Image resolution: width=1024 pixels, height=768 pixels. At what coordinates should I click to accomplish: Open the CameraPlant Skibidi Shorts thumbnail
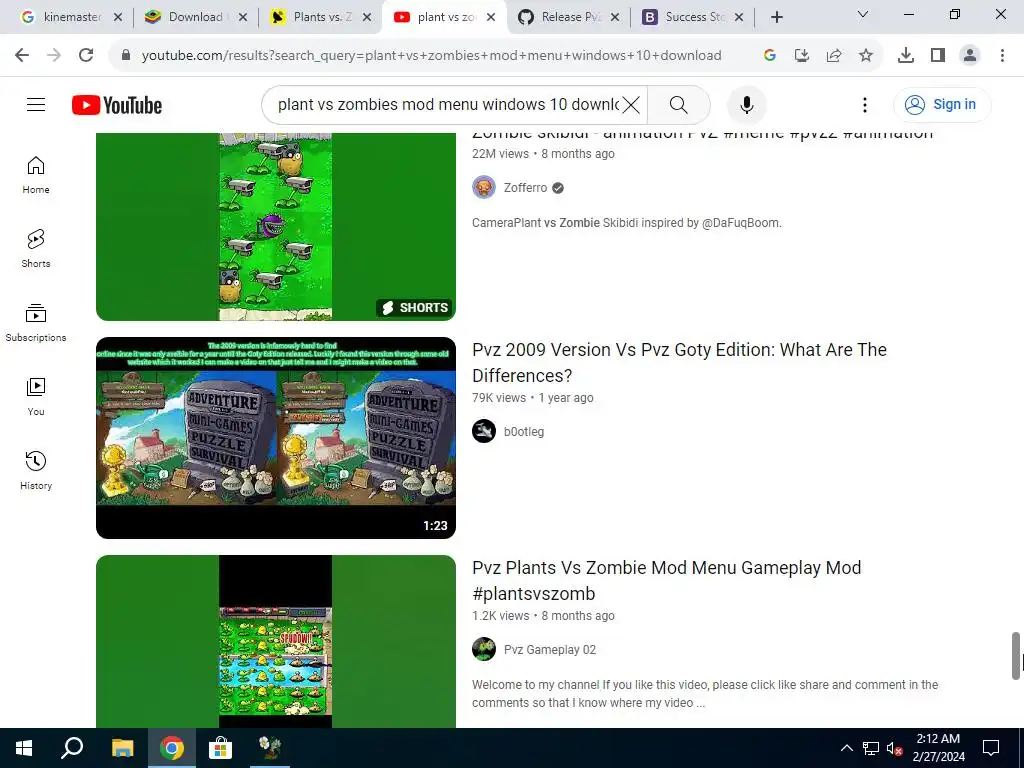tap(276, 227)
